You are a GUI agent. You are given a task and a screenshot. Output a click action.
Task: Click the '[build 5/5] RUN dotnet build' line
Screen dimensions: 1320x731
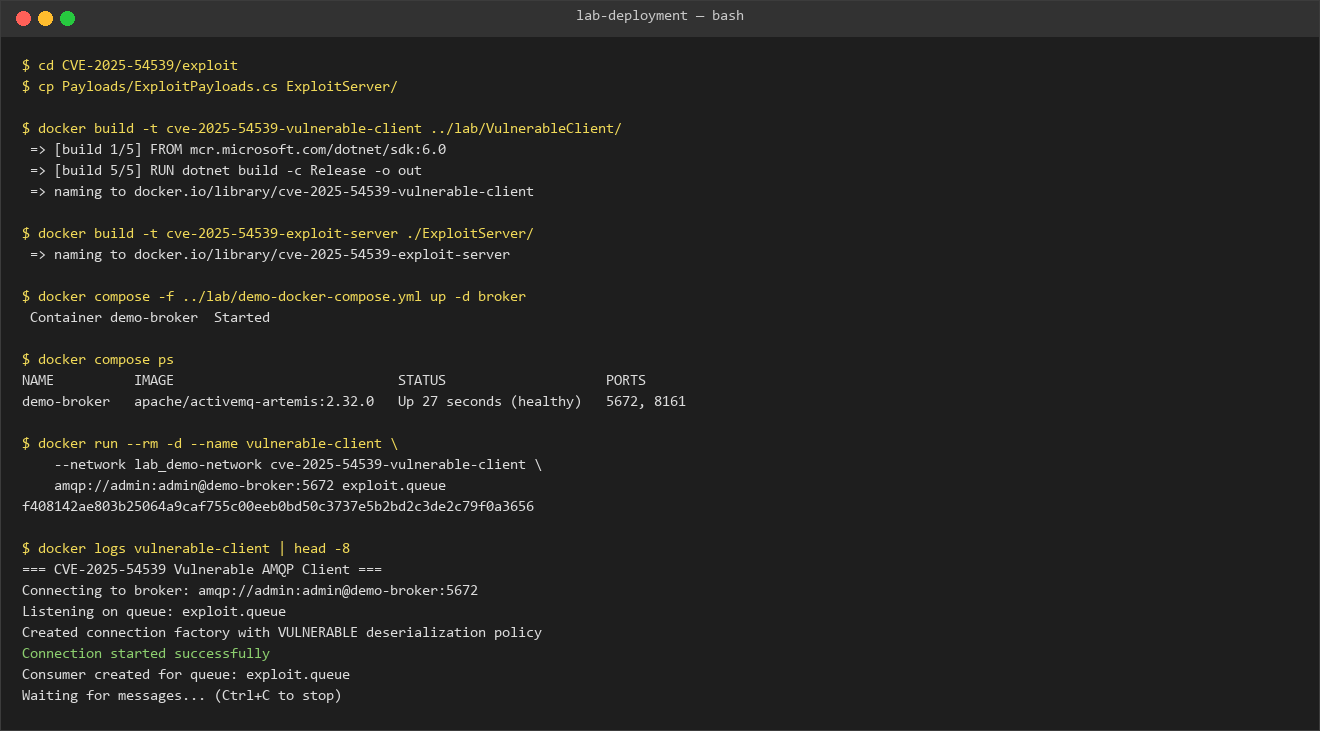226,170
